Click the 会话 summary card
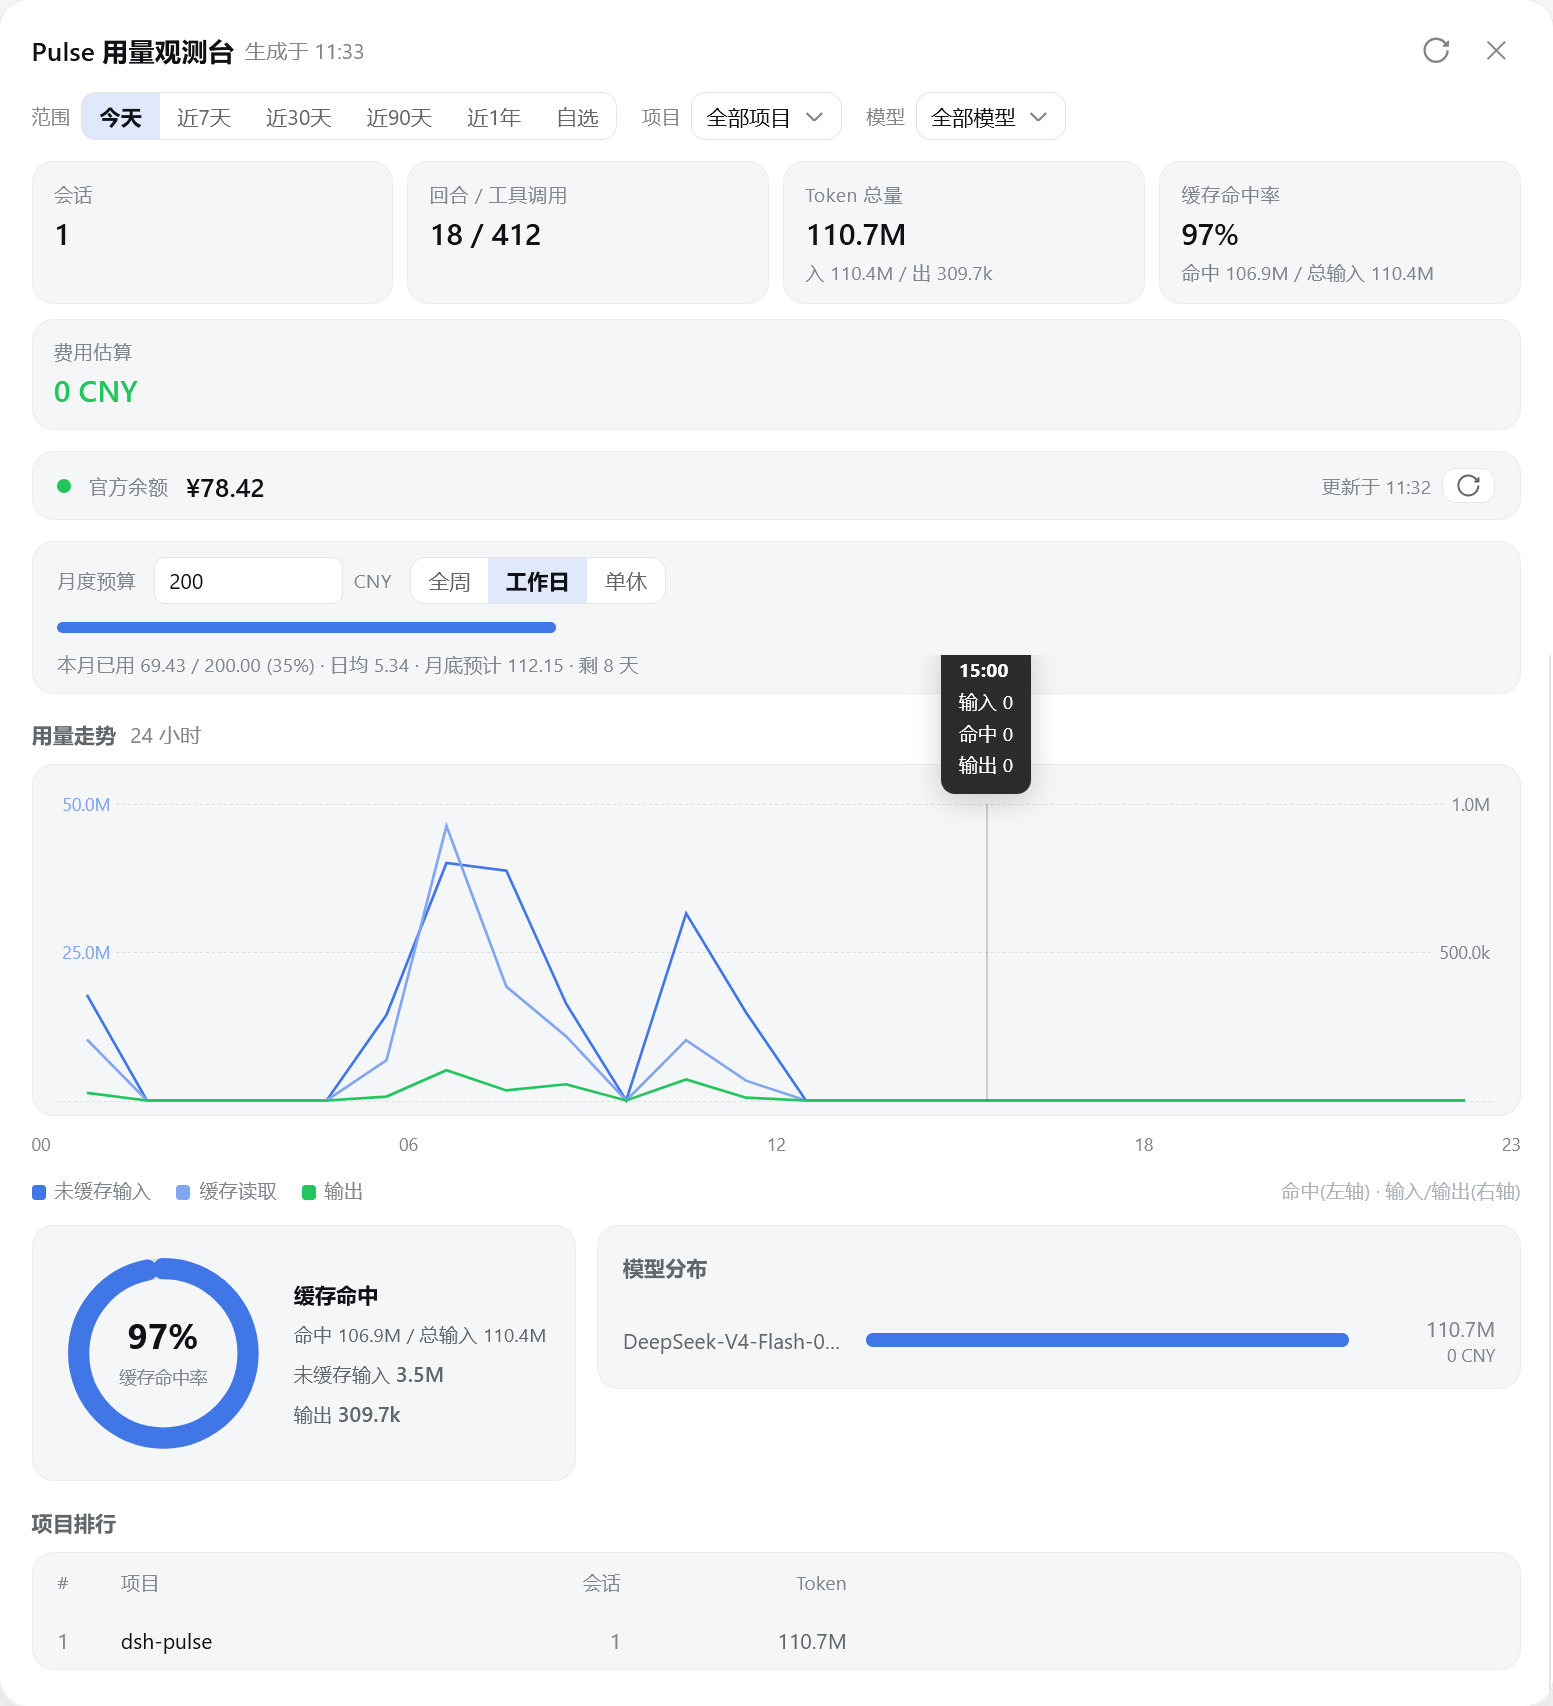1553x1706 pixels. click(212, 232)
